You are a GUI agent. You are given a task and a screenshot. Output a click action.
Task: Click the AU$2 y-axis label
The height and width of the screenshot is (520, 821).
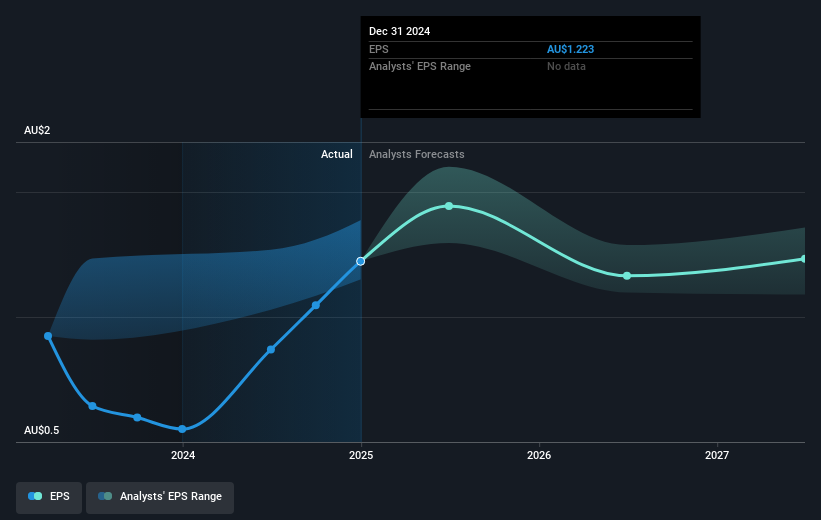(x=37, y=130)
